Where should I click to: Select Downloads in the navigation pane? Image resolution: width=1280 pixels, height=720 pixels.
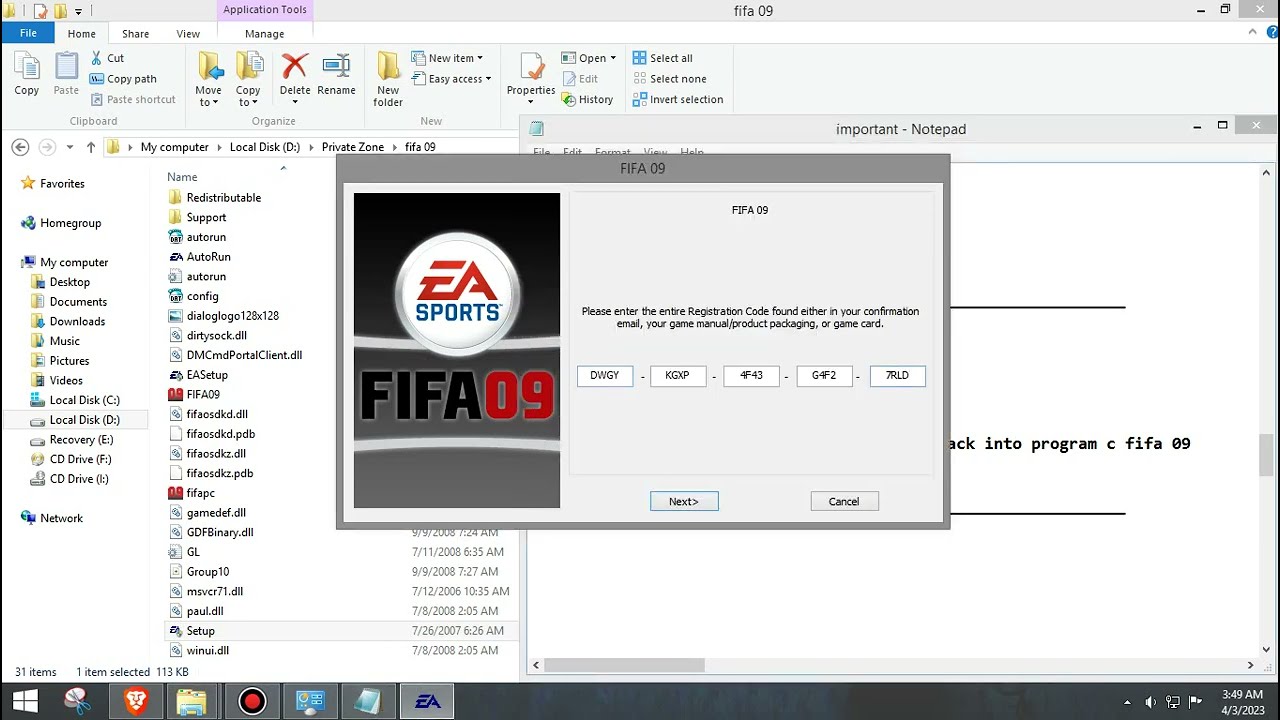77,321
